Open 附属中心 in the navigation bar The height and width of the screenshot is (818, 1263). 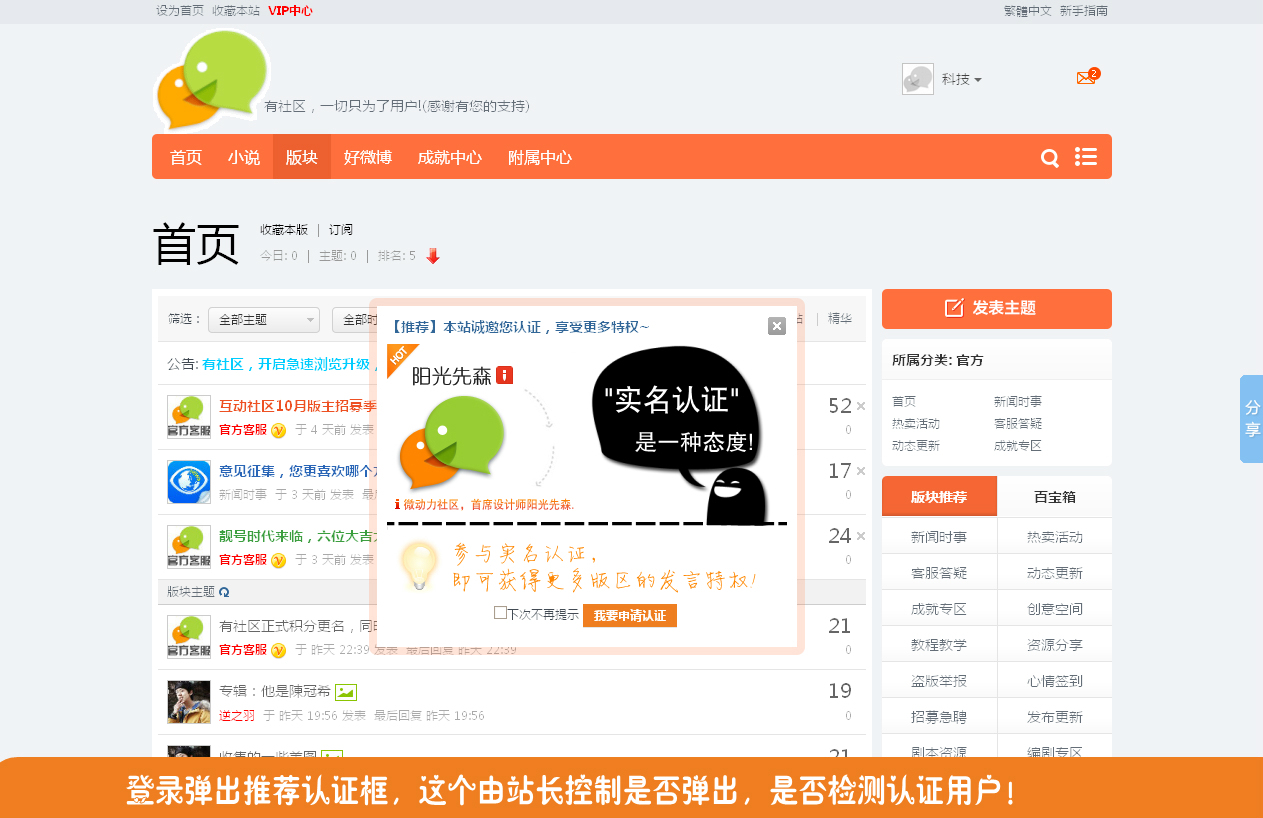[540, 158]
